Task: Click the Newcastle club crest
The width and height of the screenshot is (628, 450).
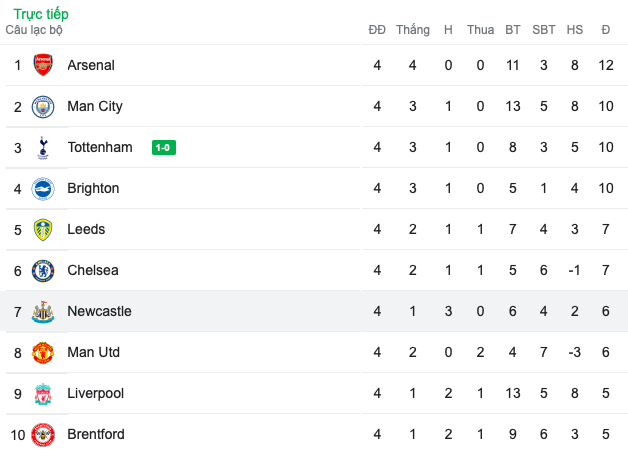Action: coord(43,312)
